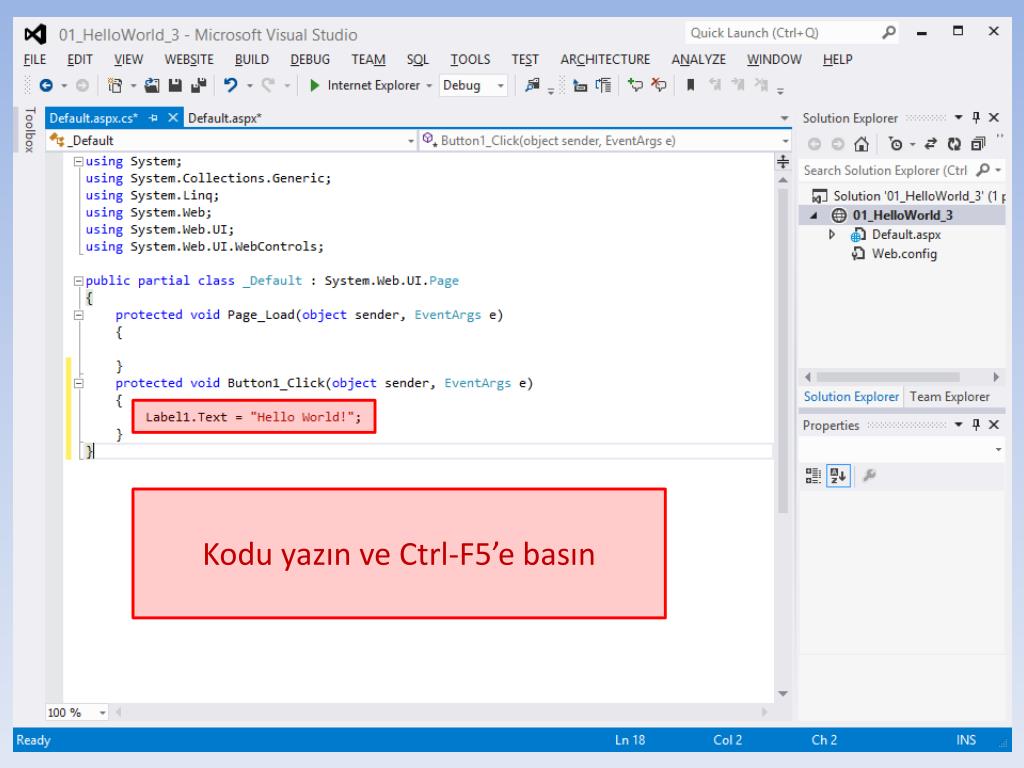1024x768 pixels.
Task: Click the Home icon in Solution Explorer
Action: pyautogui.click(x=861, y=144)
